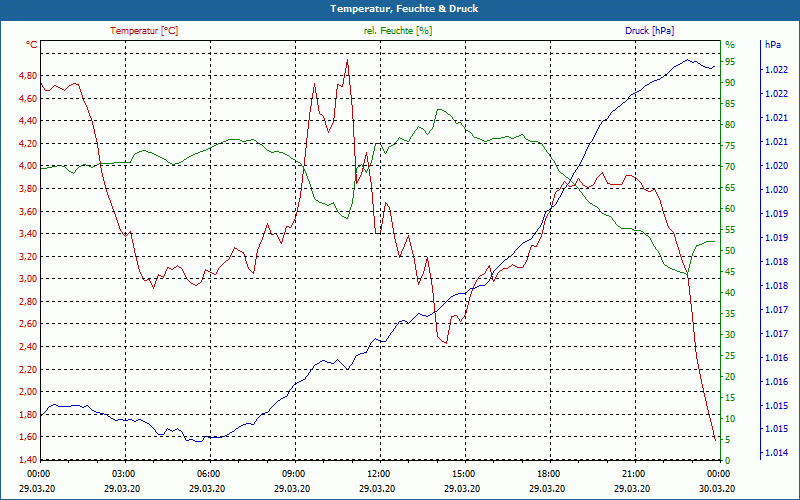Click the 65 humidity axis tick

click(x=730, y=188)
